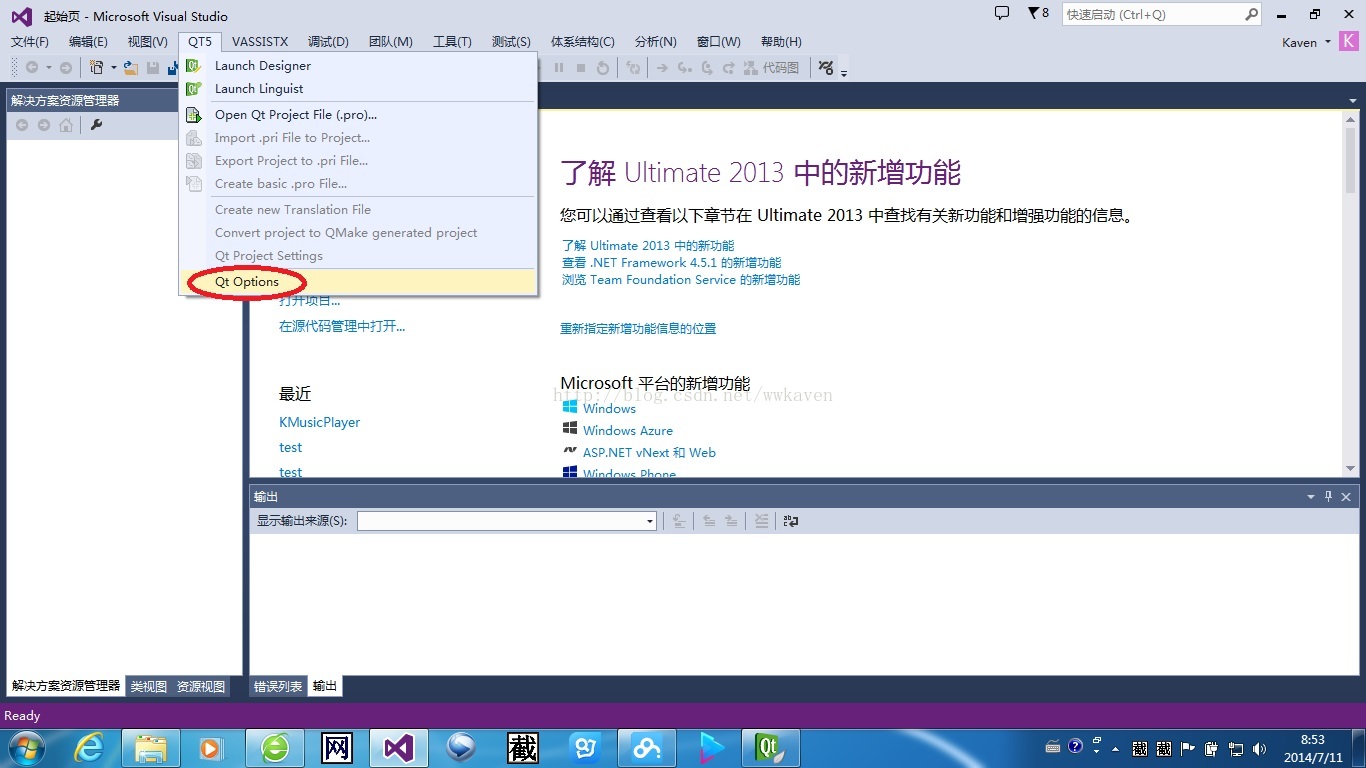Pin the Output panel with pushpin
The height and width of the screenshot is (768, 1366).
click(1329, 496)
